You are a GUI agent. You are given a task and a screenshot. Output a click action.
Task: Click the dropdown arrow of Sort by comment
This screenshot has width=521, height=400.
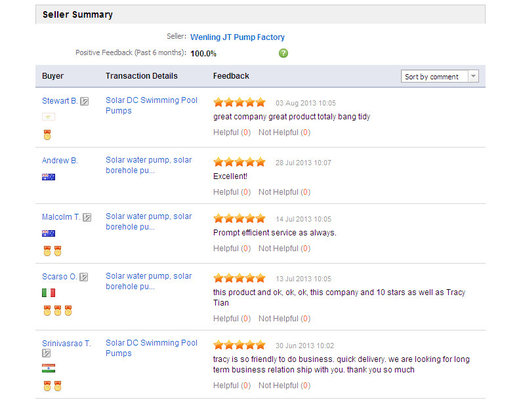tap(473, 76)
